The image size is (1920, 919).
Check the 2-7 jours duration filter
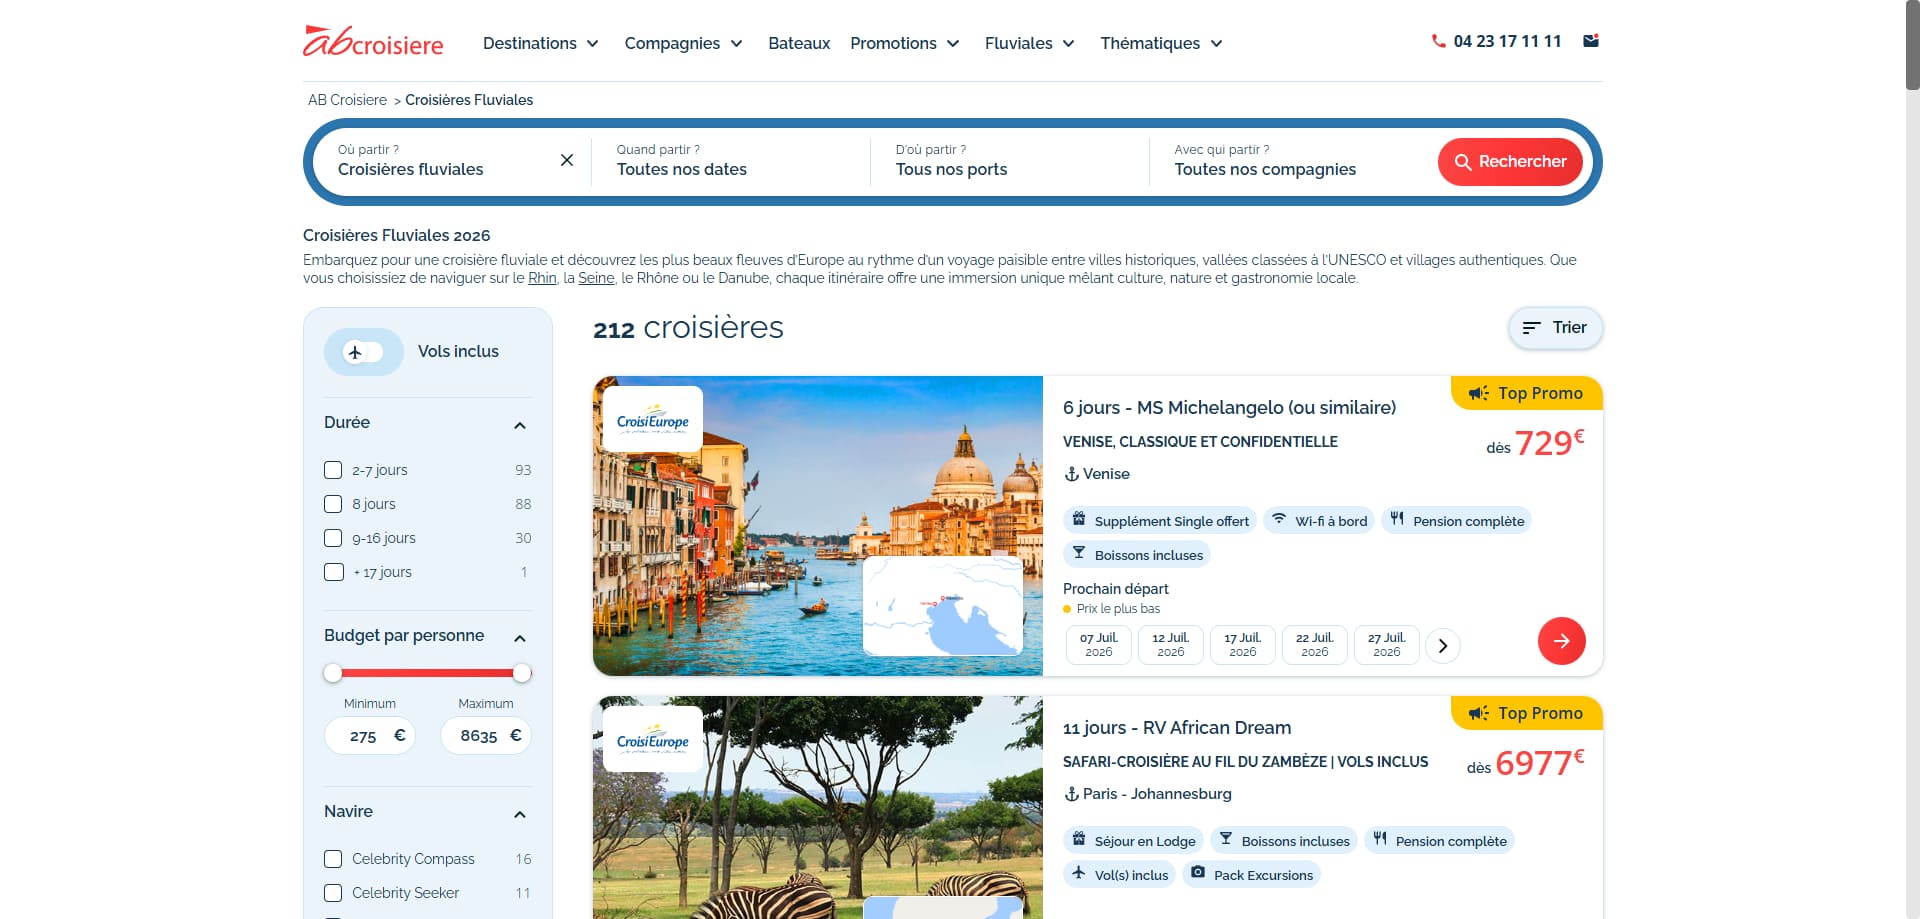[333, 470]
